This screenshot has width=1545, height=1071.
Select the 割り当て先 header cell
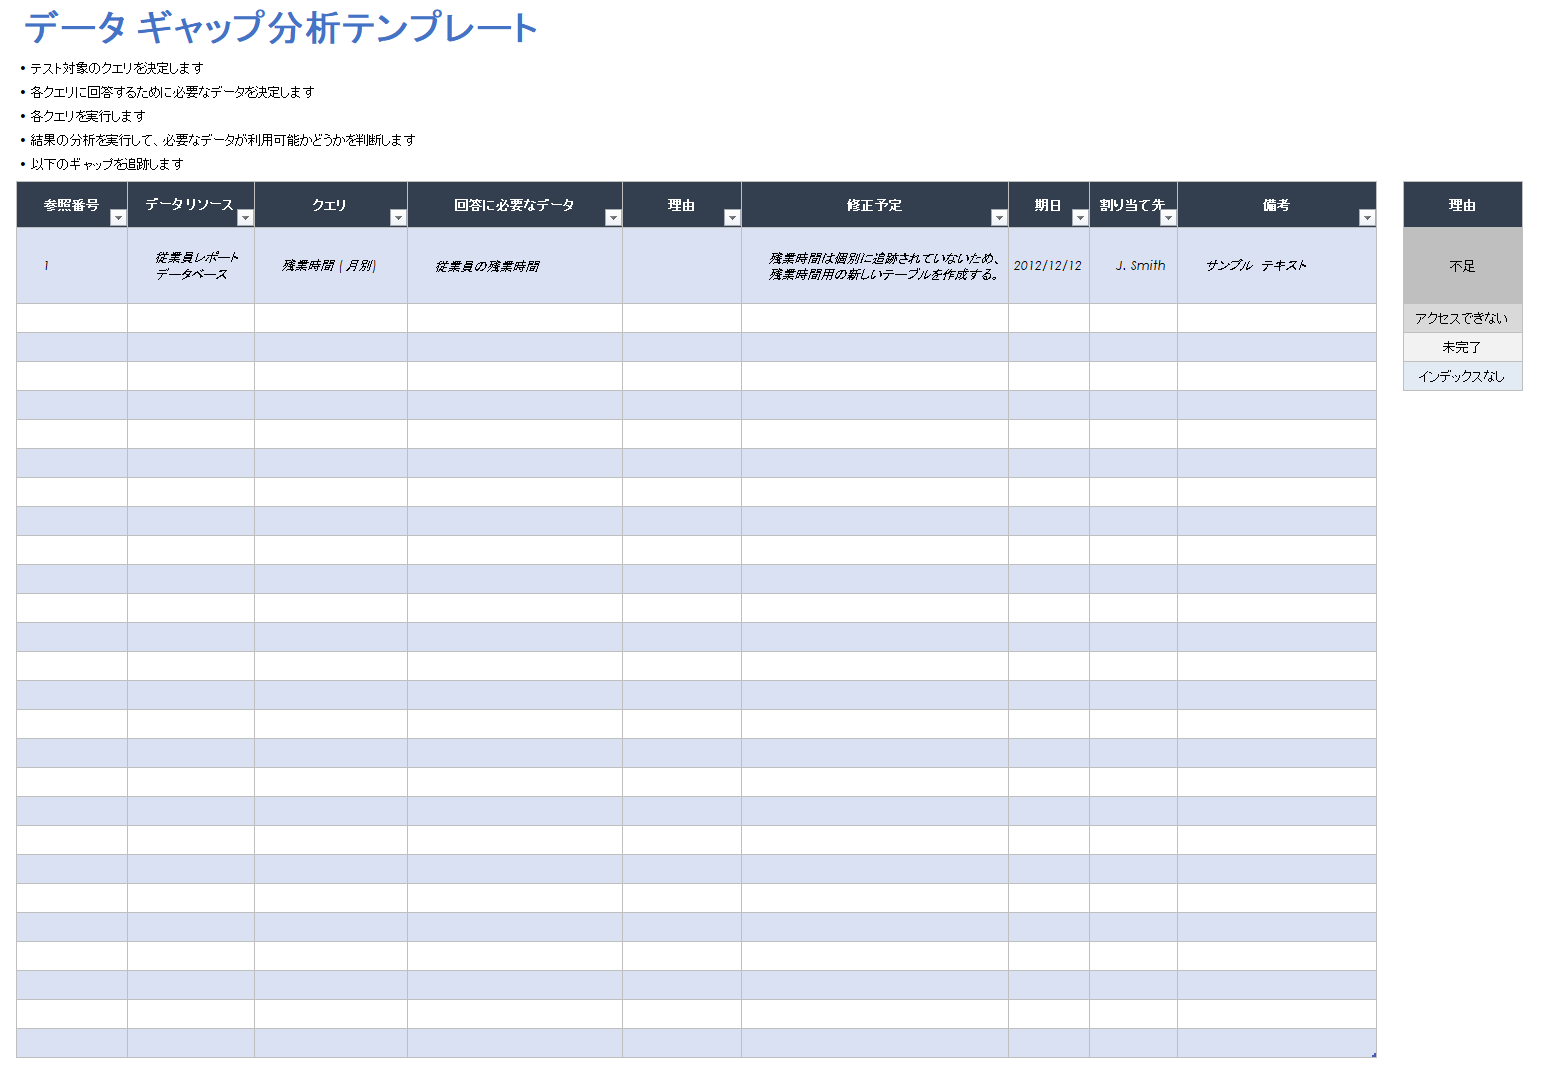pyautogui.click(x=1133, y=205)
